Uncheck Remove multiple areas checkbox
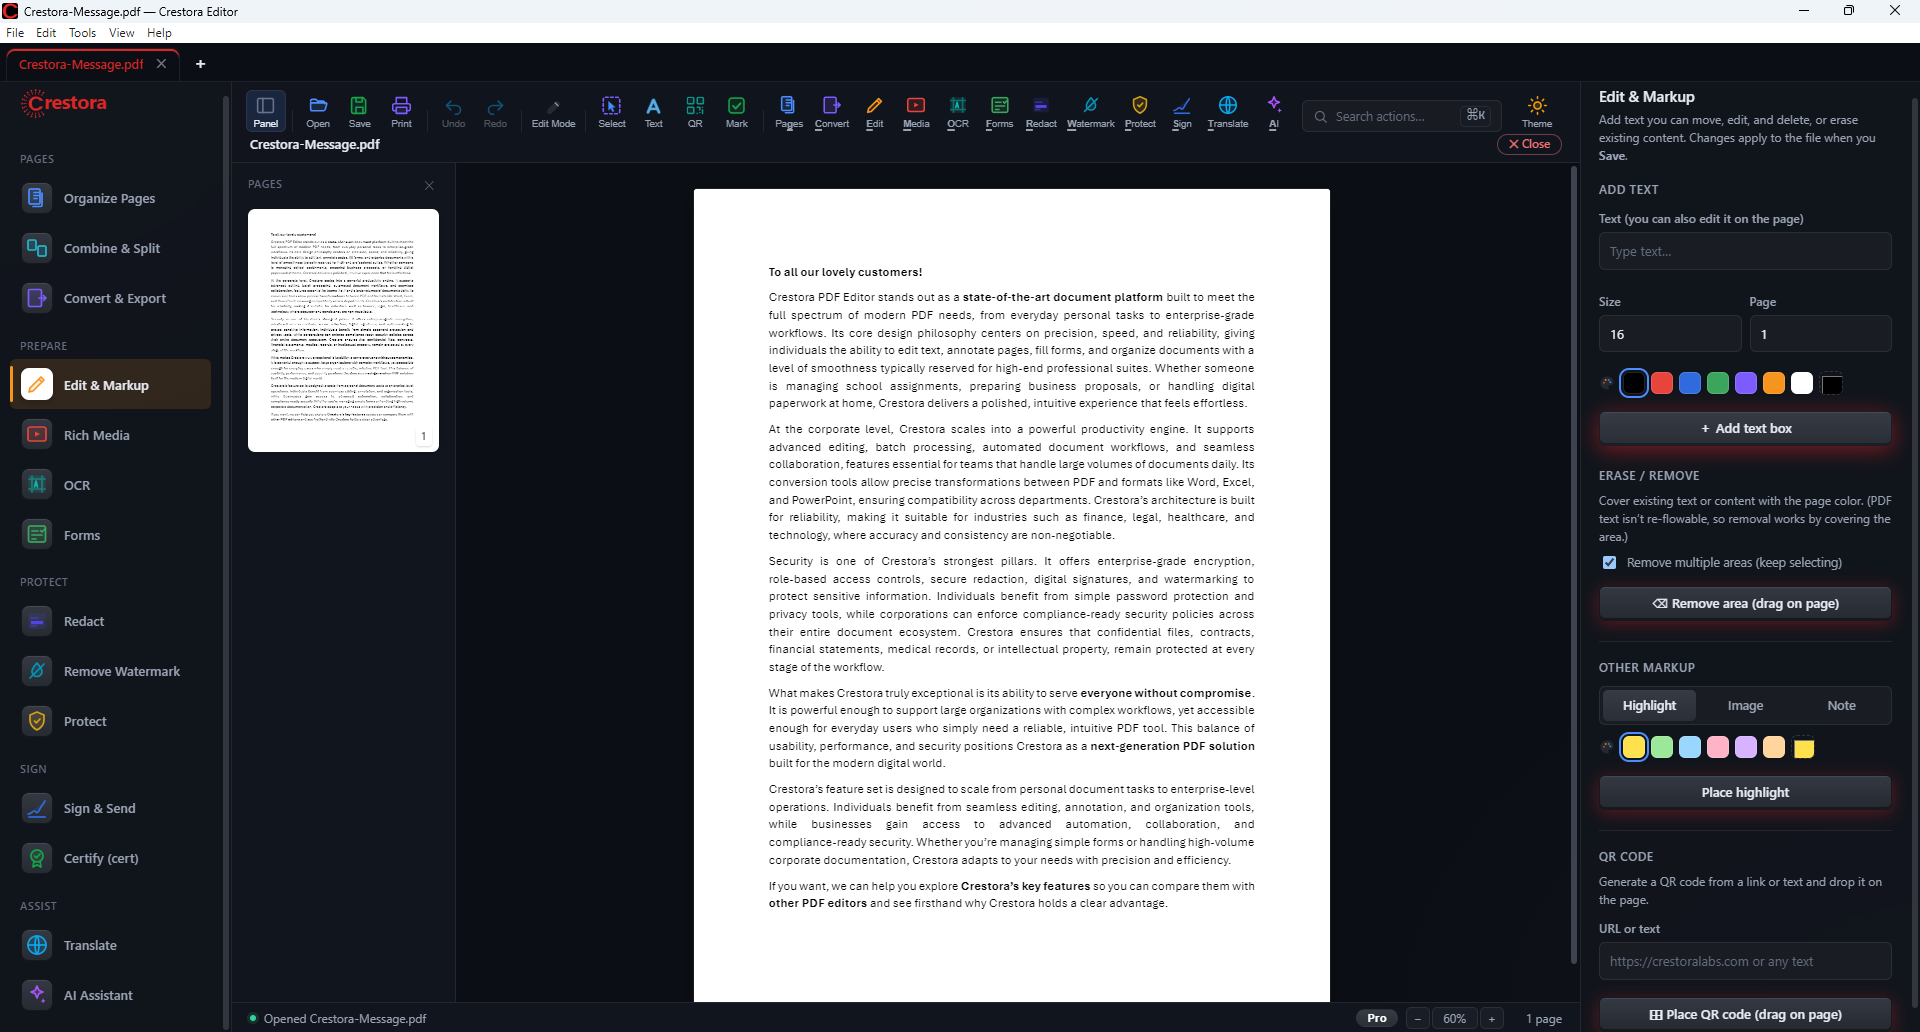 pyautogui.click(x=1609, y=563)
